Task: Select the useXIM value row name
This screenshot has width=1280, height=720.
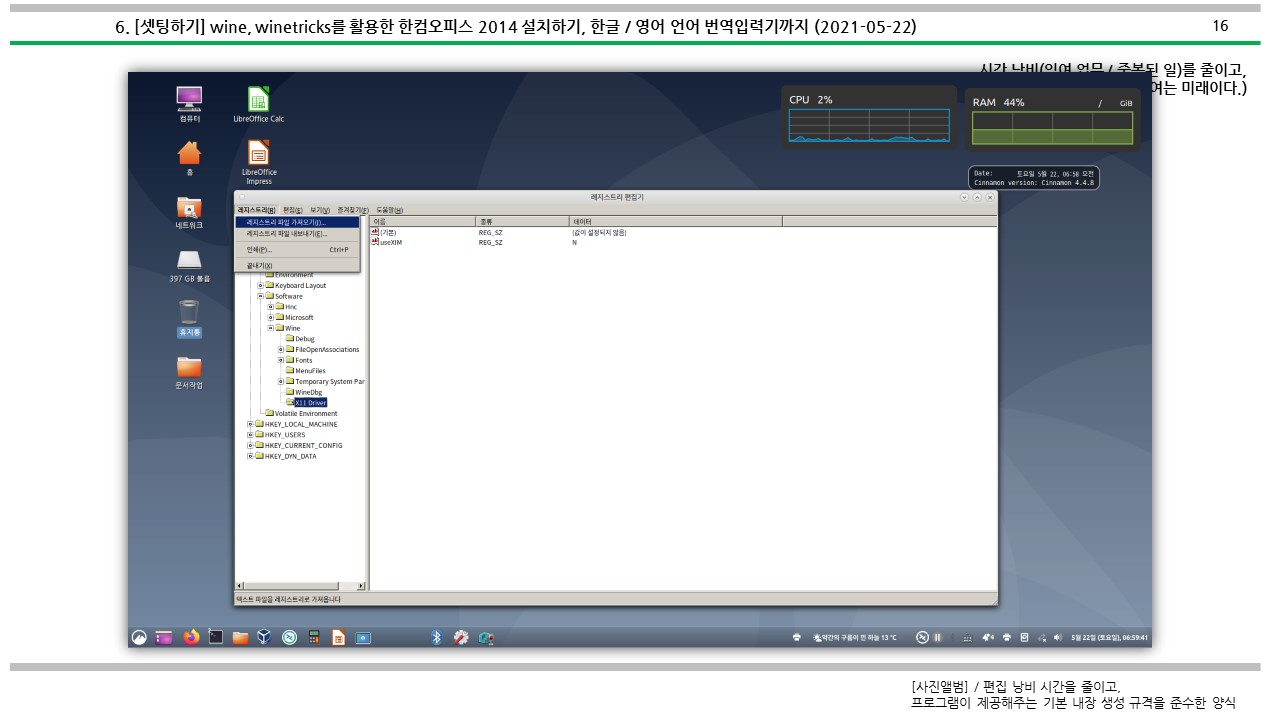Action: pos(392,242)
